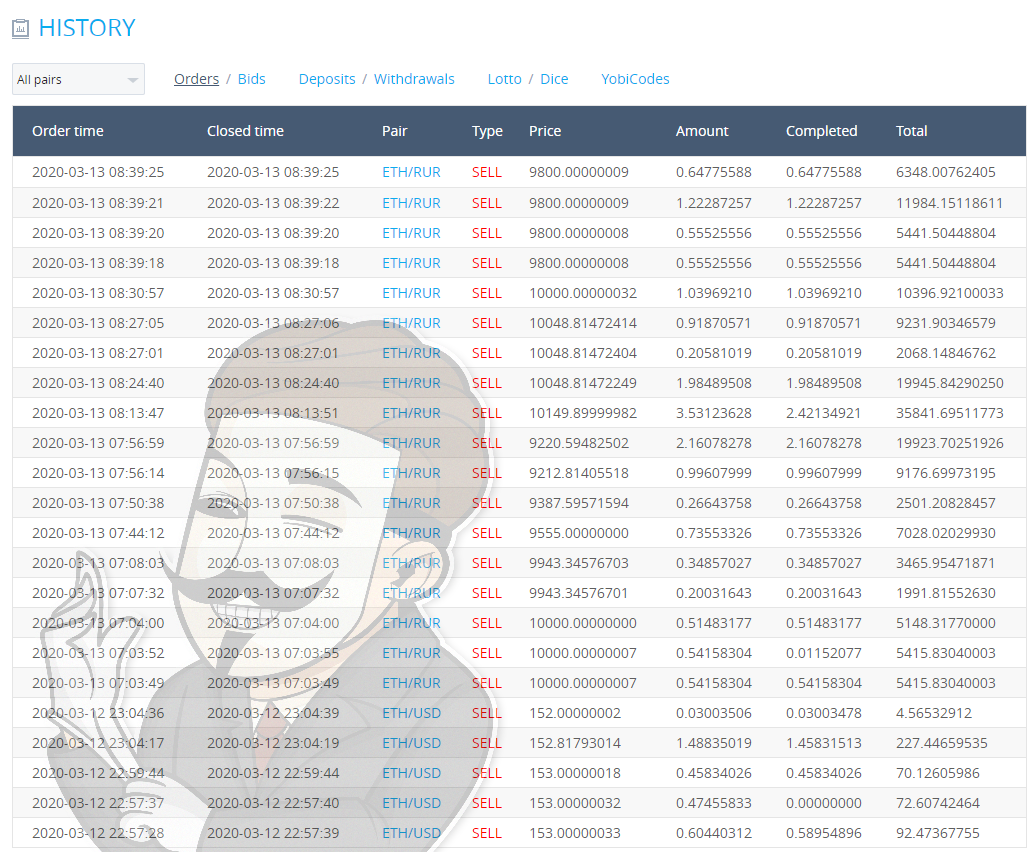Click the Amount column header

702,131
